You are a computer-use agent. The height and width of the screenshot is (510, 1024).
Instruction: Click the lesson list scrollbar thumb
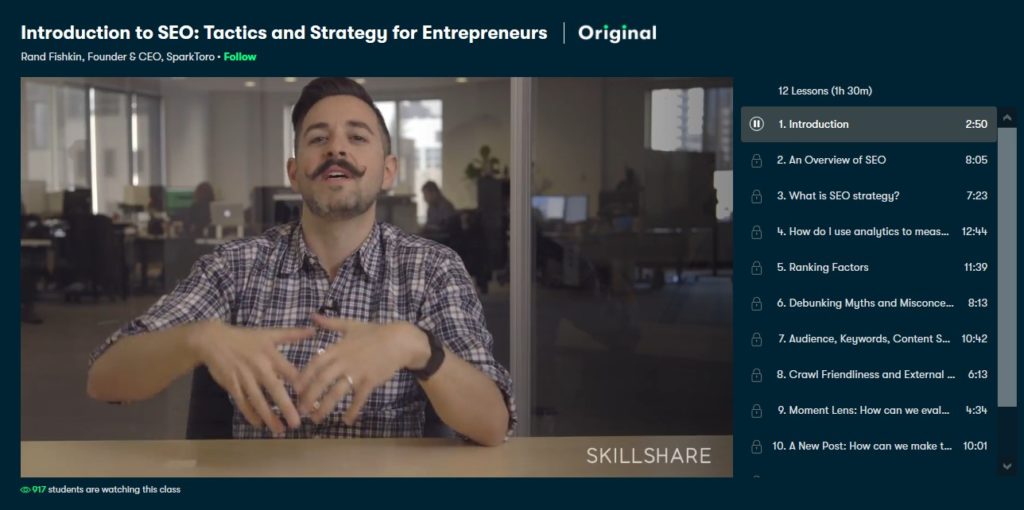[1007, 266]
